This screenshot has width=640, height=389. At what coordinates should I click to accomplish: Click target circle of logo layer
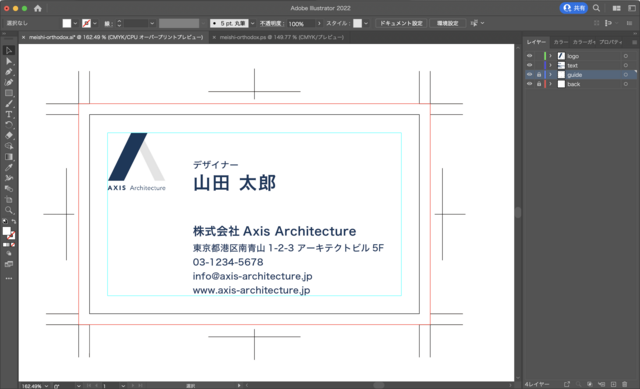[625, 56]
